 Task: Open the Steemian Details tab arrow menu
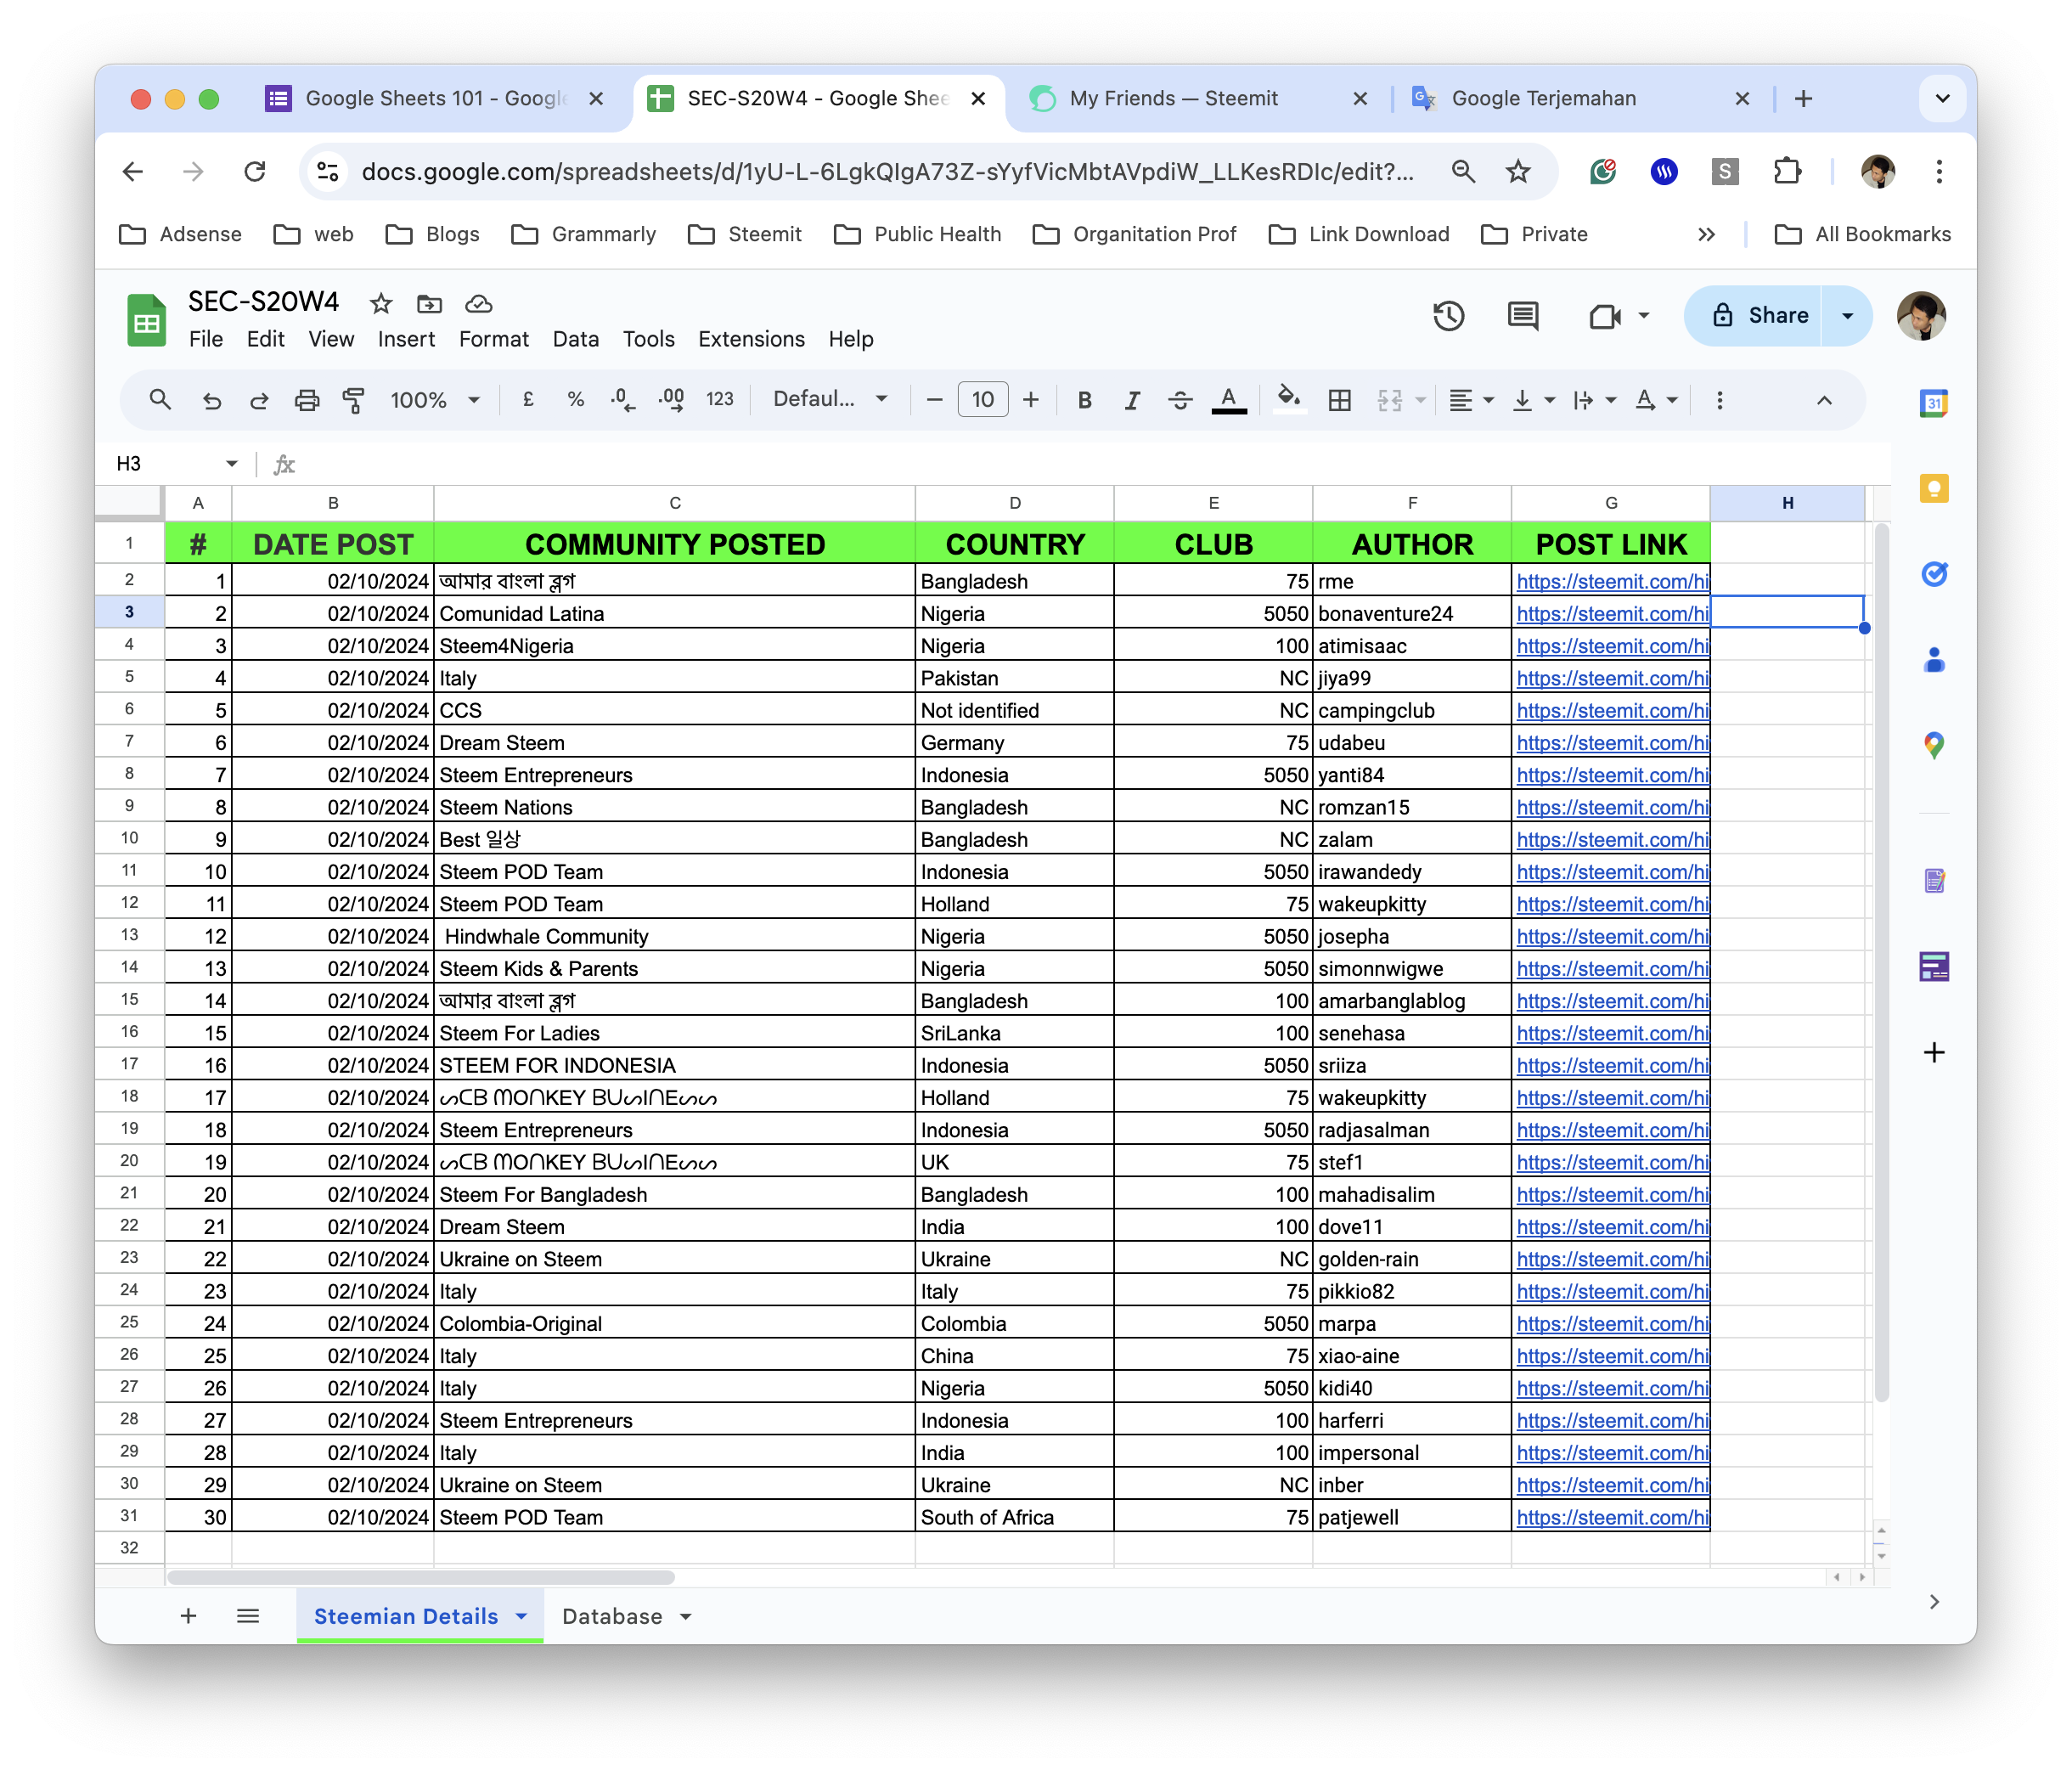(x=522, y=1616)
